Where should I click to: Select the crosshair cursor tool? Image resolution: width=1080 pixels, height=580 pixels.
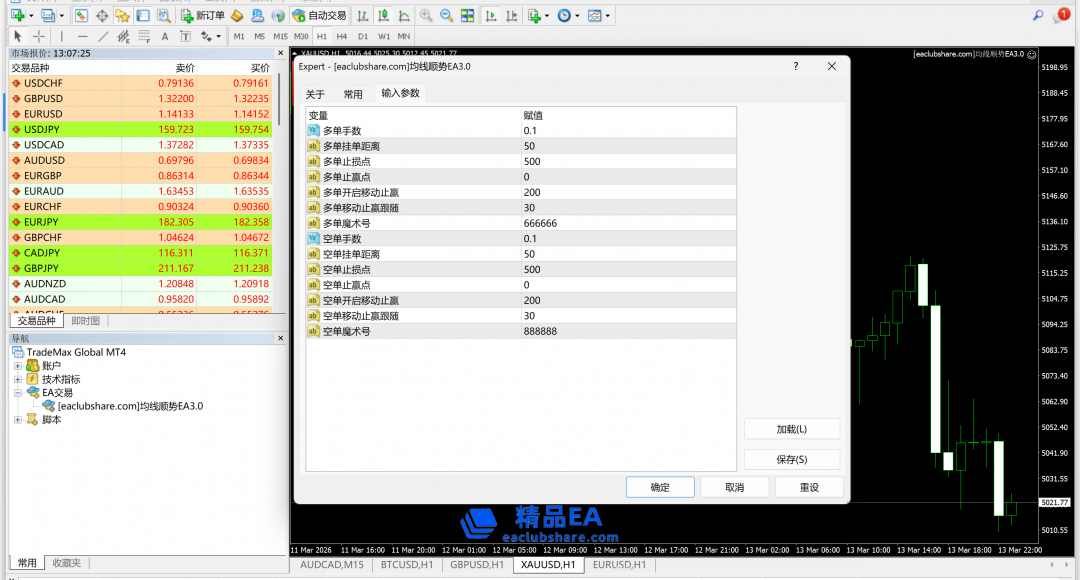(39, 36)
